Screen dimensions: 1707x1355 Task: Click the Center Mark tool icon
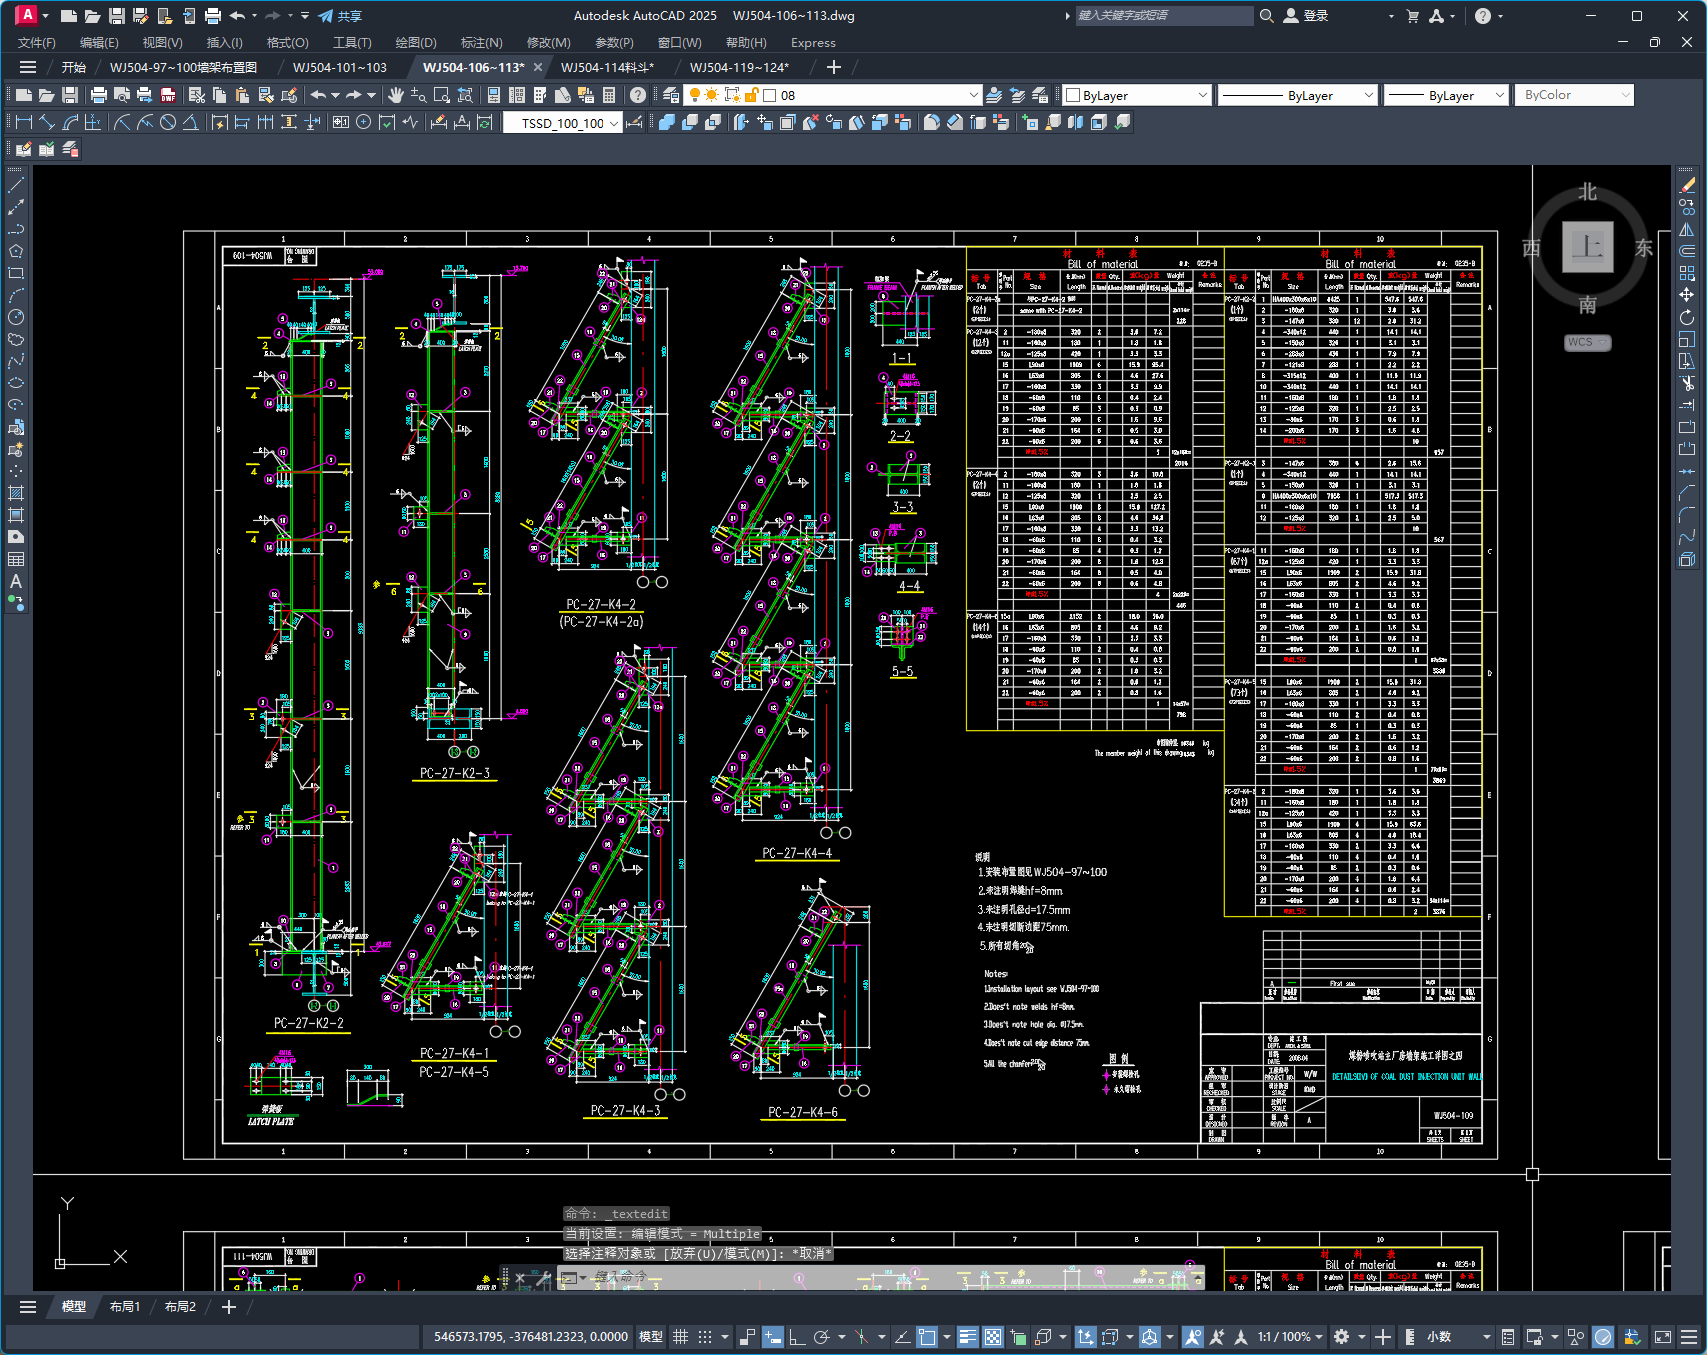tap(364, 122)
